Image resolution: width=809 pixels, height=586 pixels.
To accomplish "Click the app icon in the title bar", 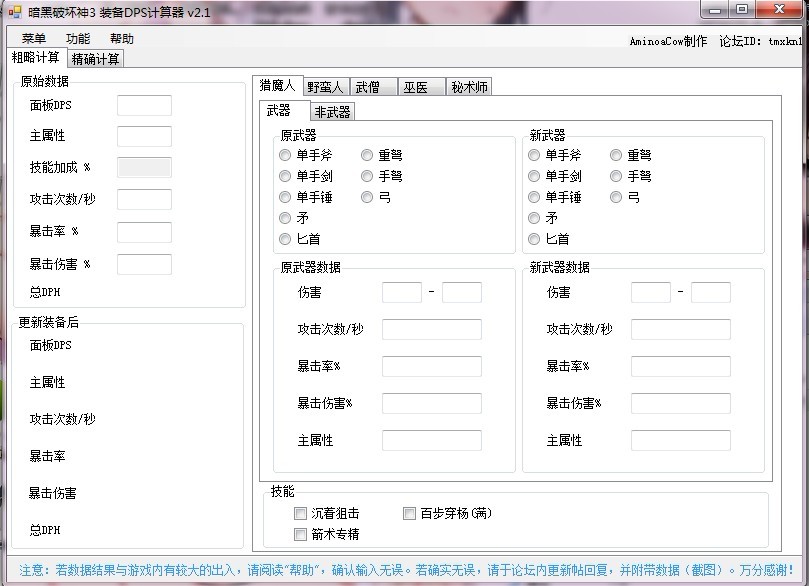I will pyautogui.click(x=13, y=11).
